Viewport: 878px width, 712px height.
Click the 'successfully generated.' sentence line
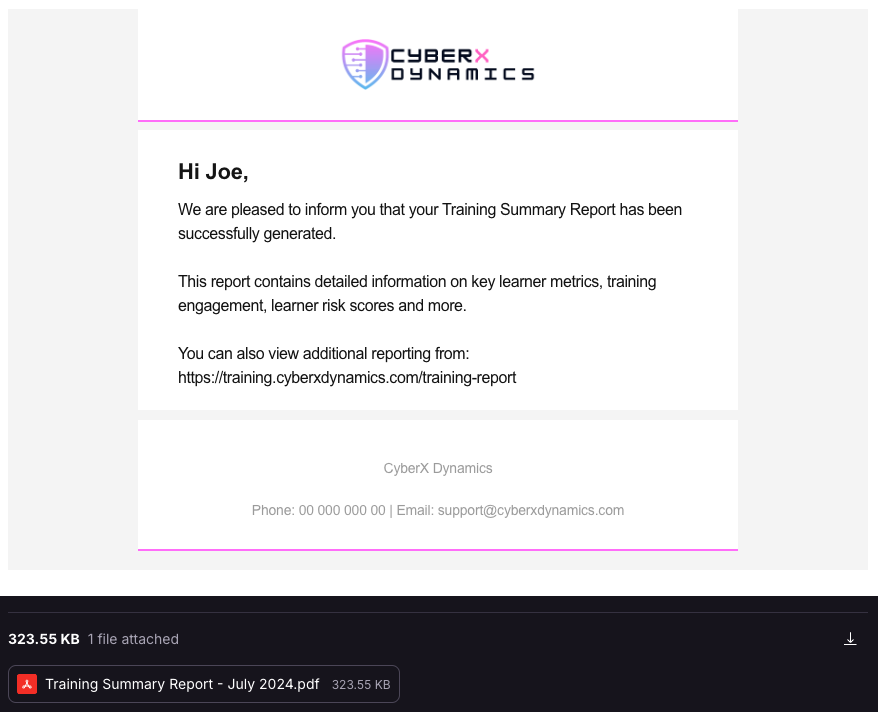point(257,233)
